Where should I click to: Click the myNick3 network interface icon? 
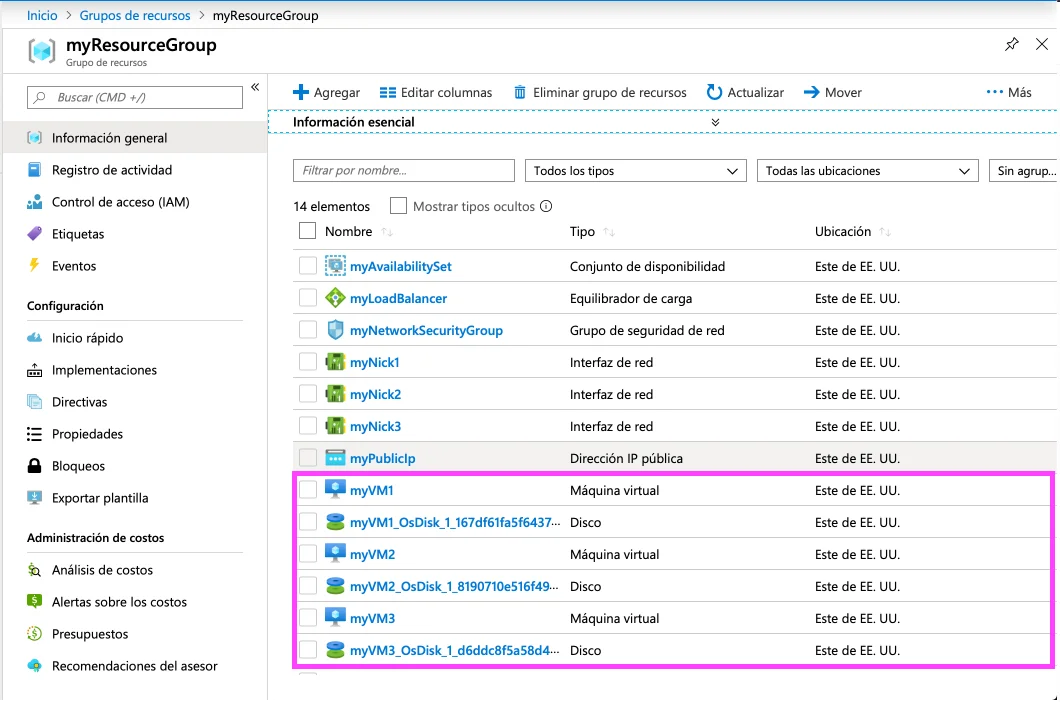(335, 426)
